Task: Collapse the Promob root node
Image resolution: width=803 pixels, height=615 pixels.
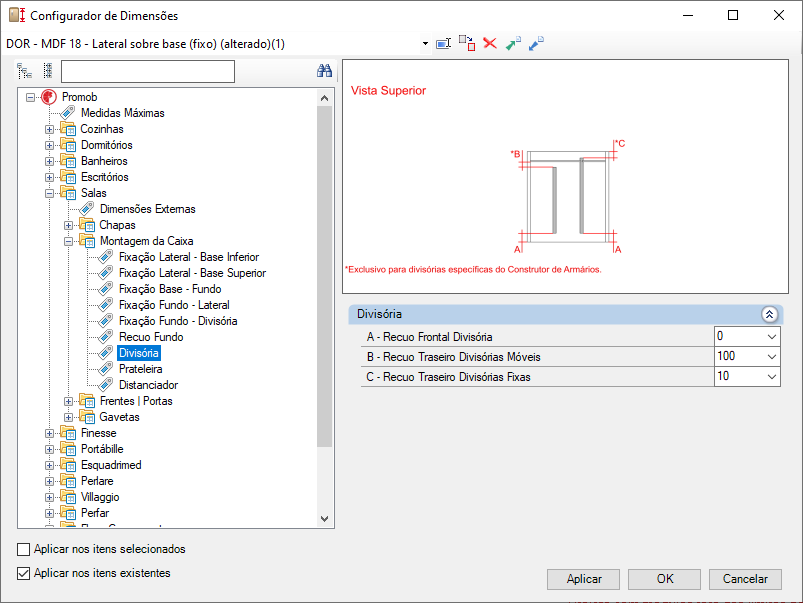Action: [31, 97]
